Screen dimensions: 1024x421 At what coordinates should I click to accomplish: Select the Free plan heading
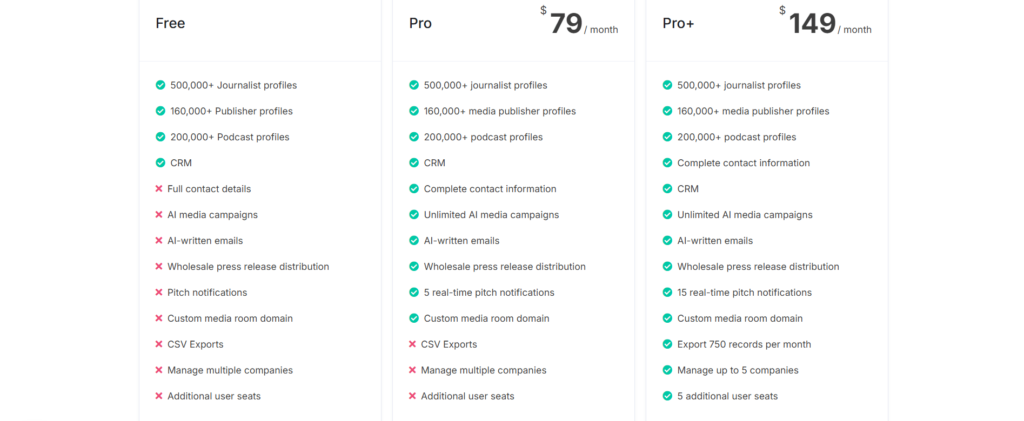click(170, 23)
